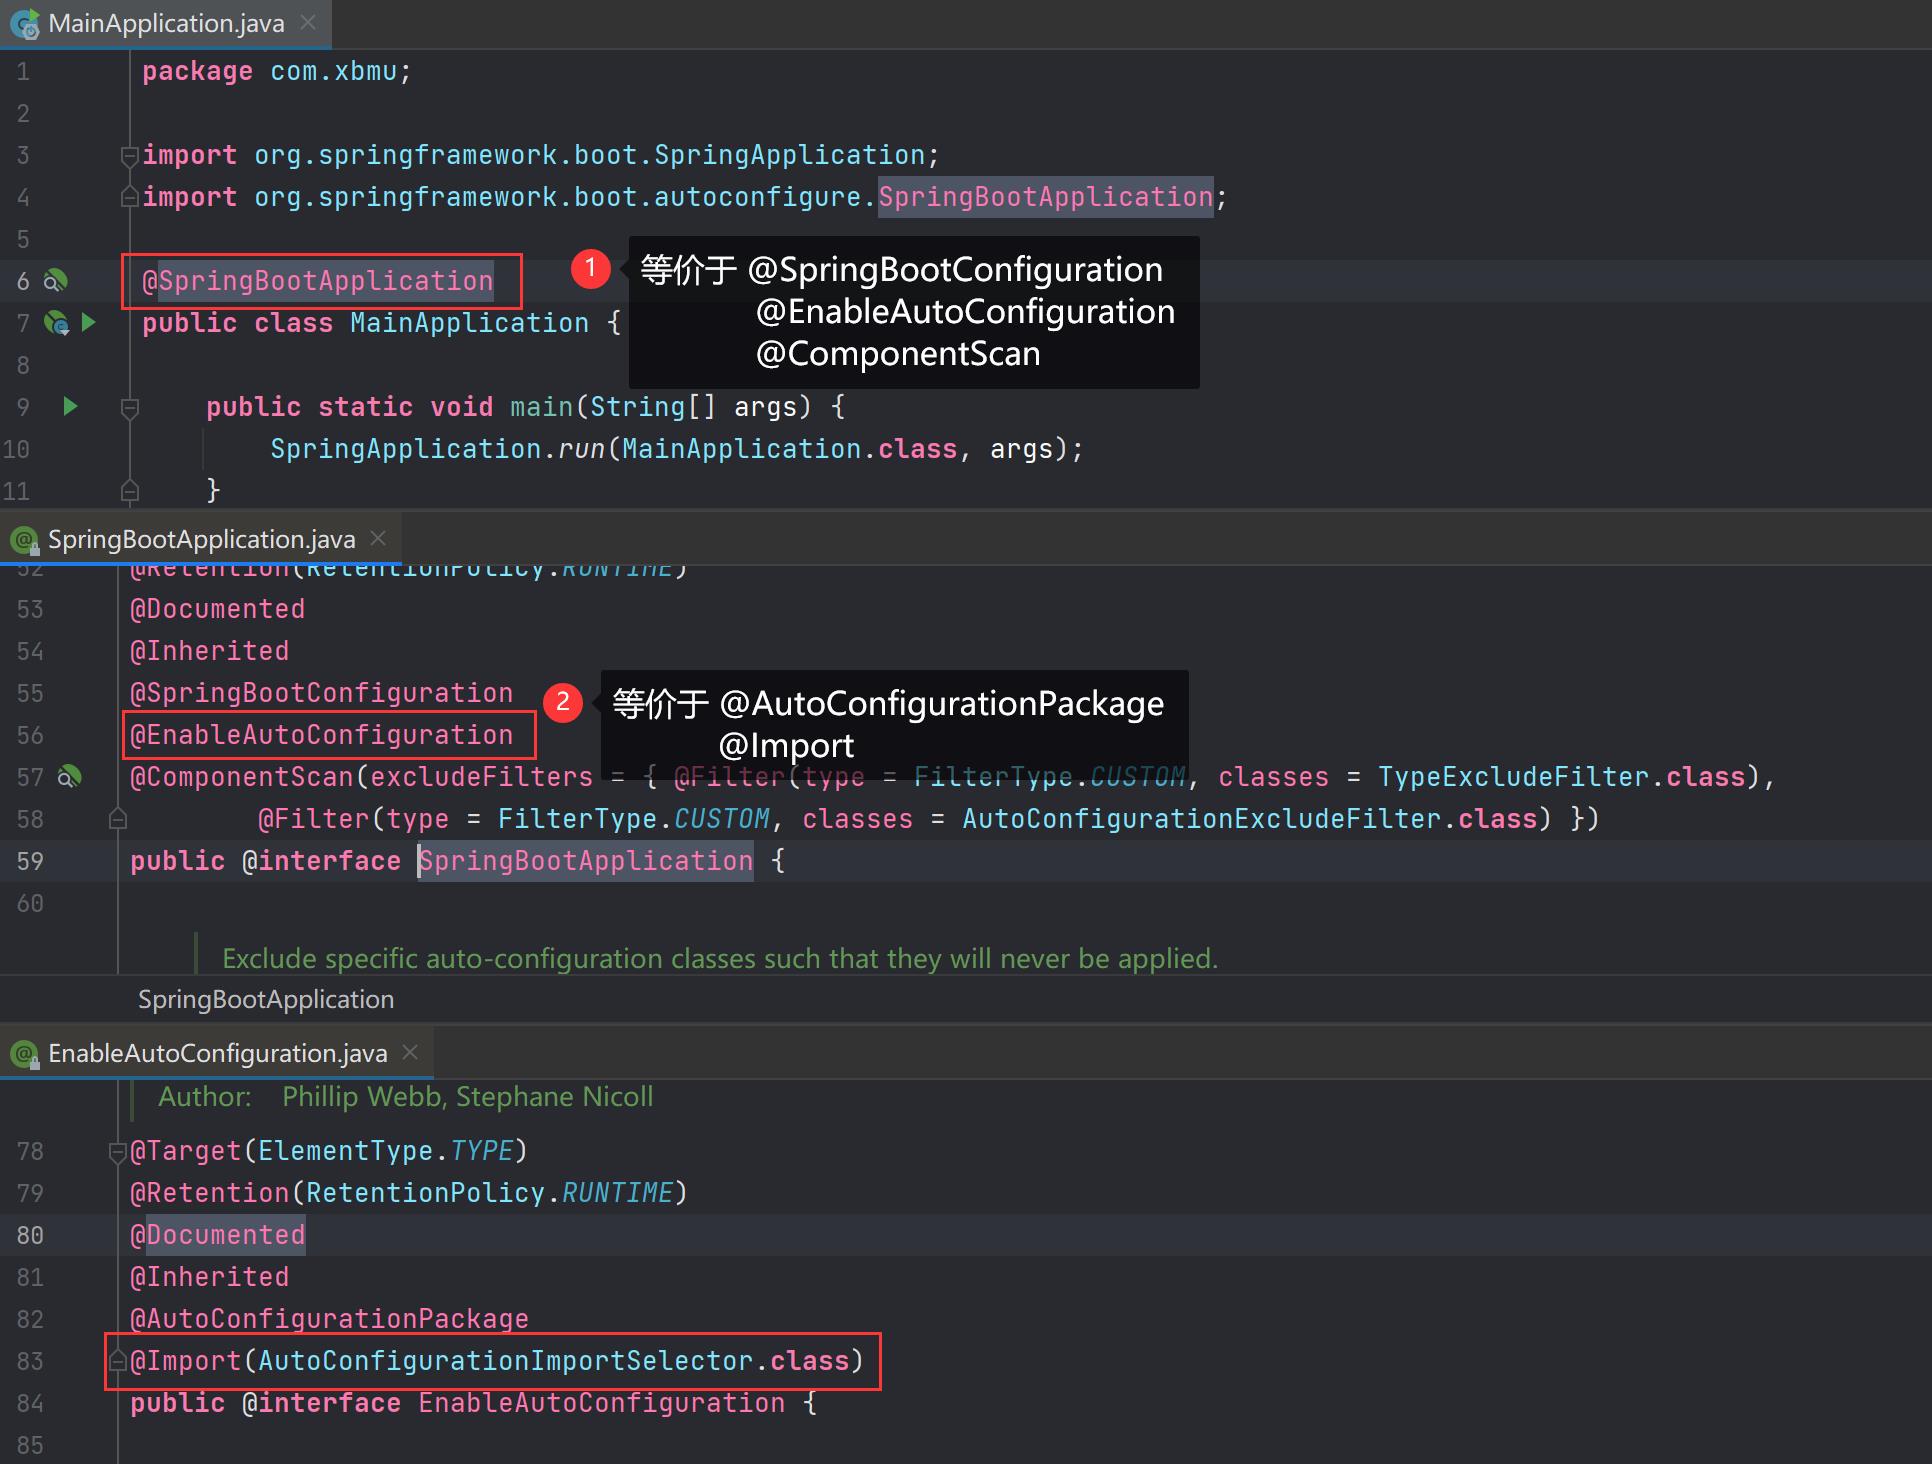
Task: Click the 'Exclude specific auto-configuration classes' doc comment
Action: tap(720, 958)
